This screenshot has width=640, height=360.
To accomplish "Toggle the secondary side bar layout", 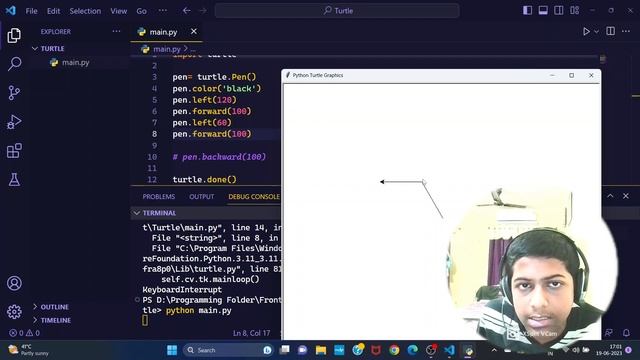I will tap(559, 11).
